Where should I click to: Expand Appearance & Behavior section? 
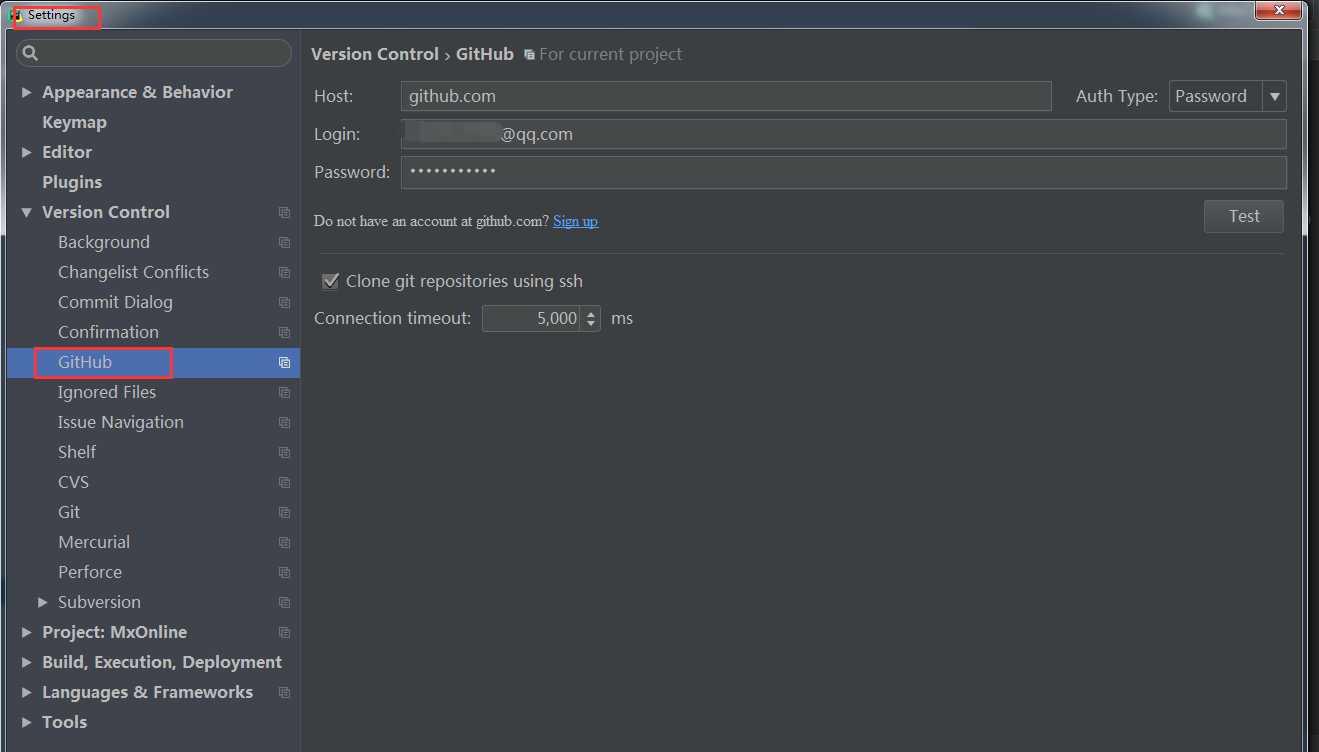tap(27, 92)
